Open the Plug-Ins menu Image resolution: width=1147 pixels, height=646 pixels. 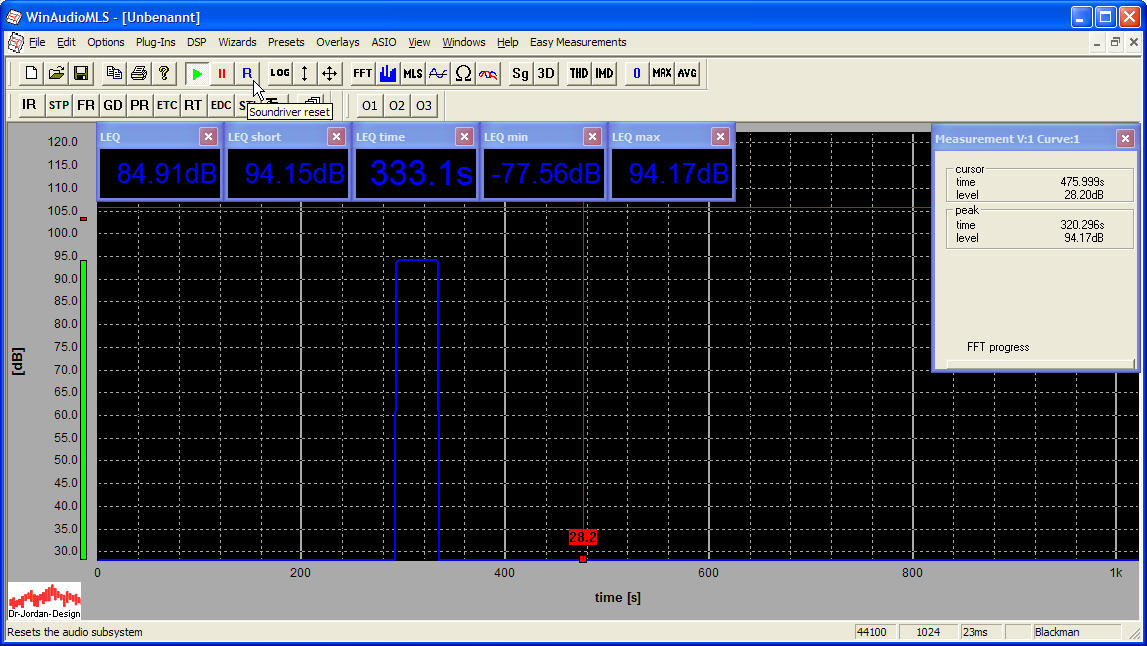coord(155,42)
